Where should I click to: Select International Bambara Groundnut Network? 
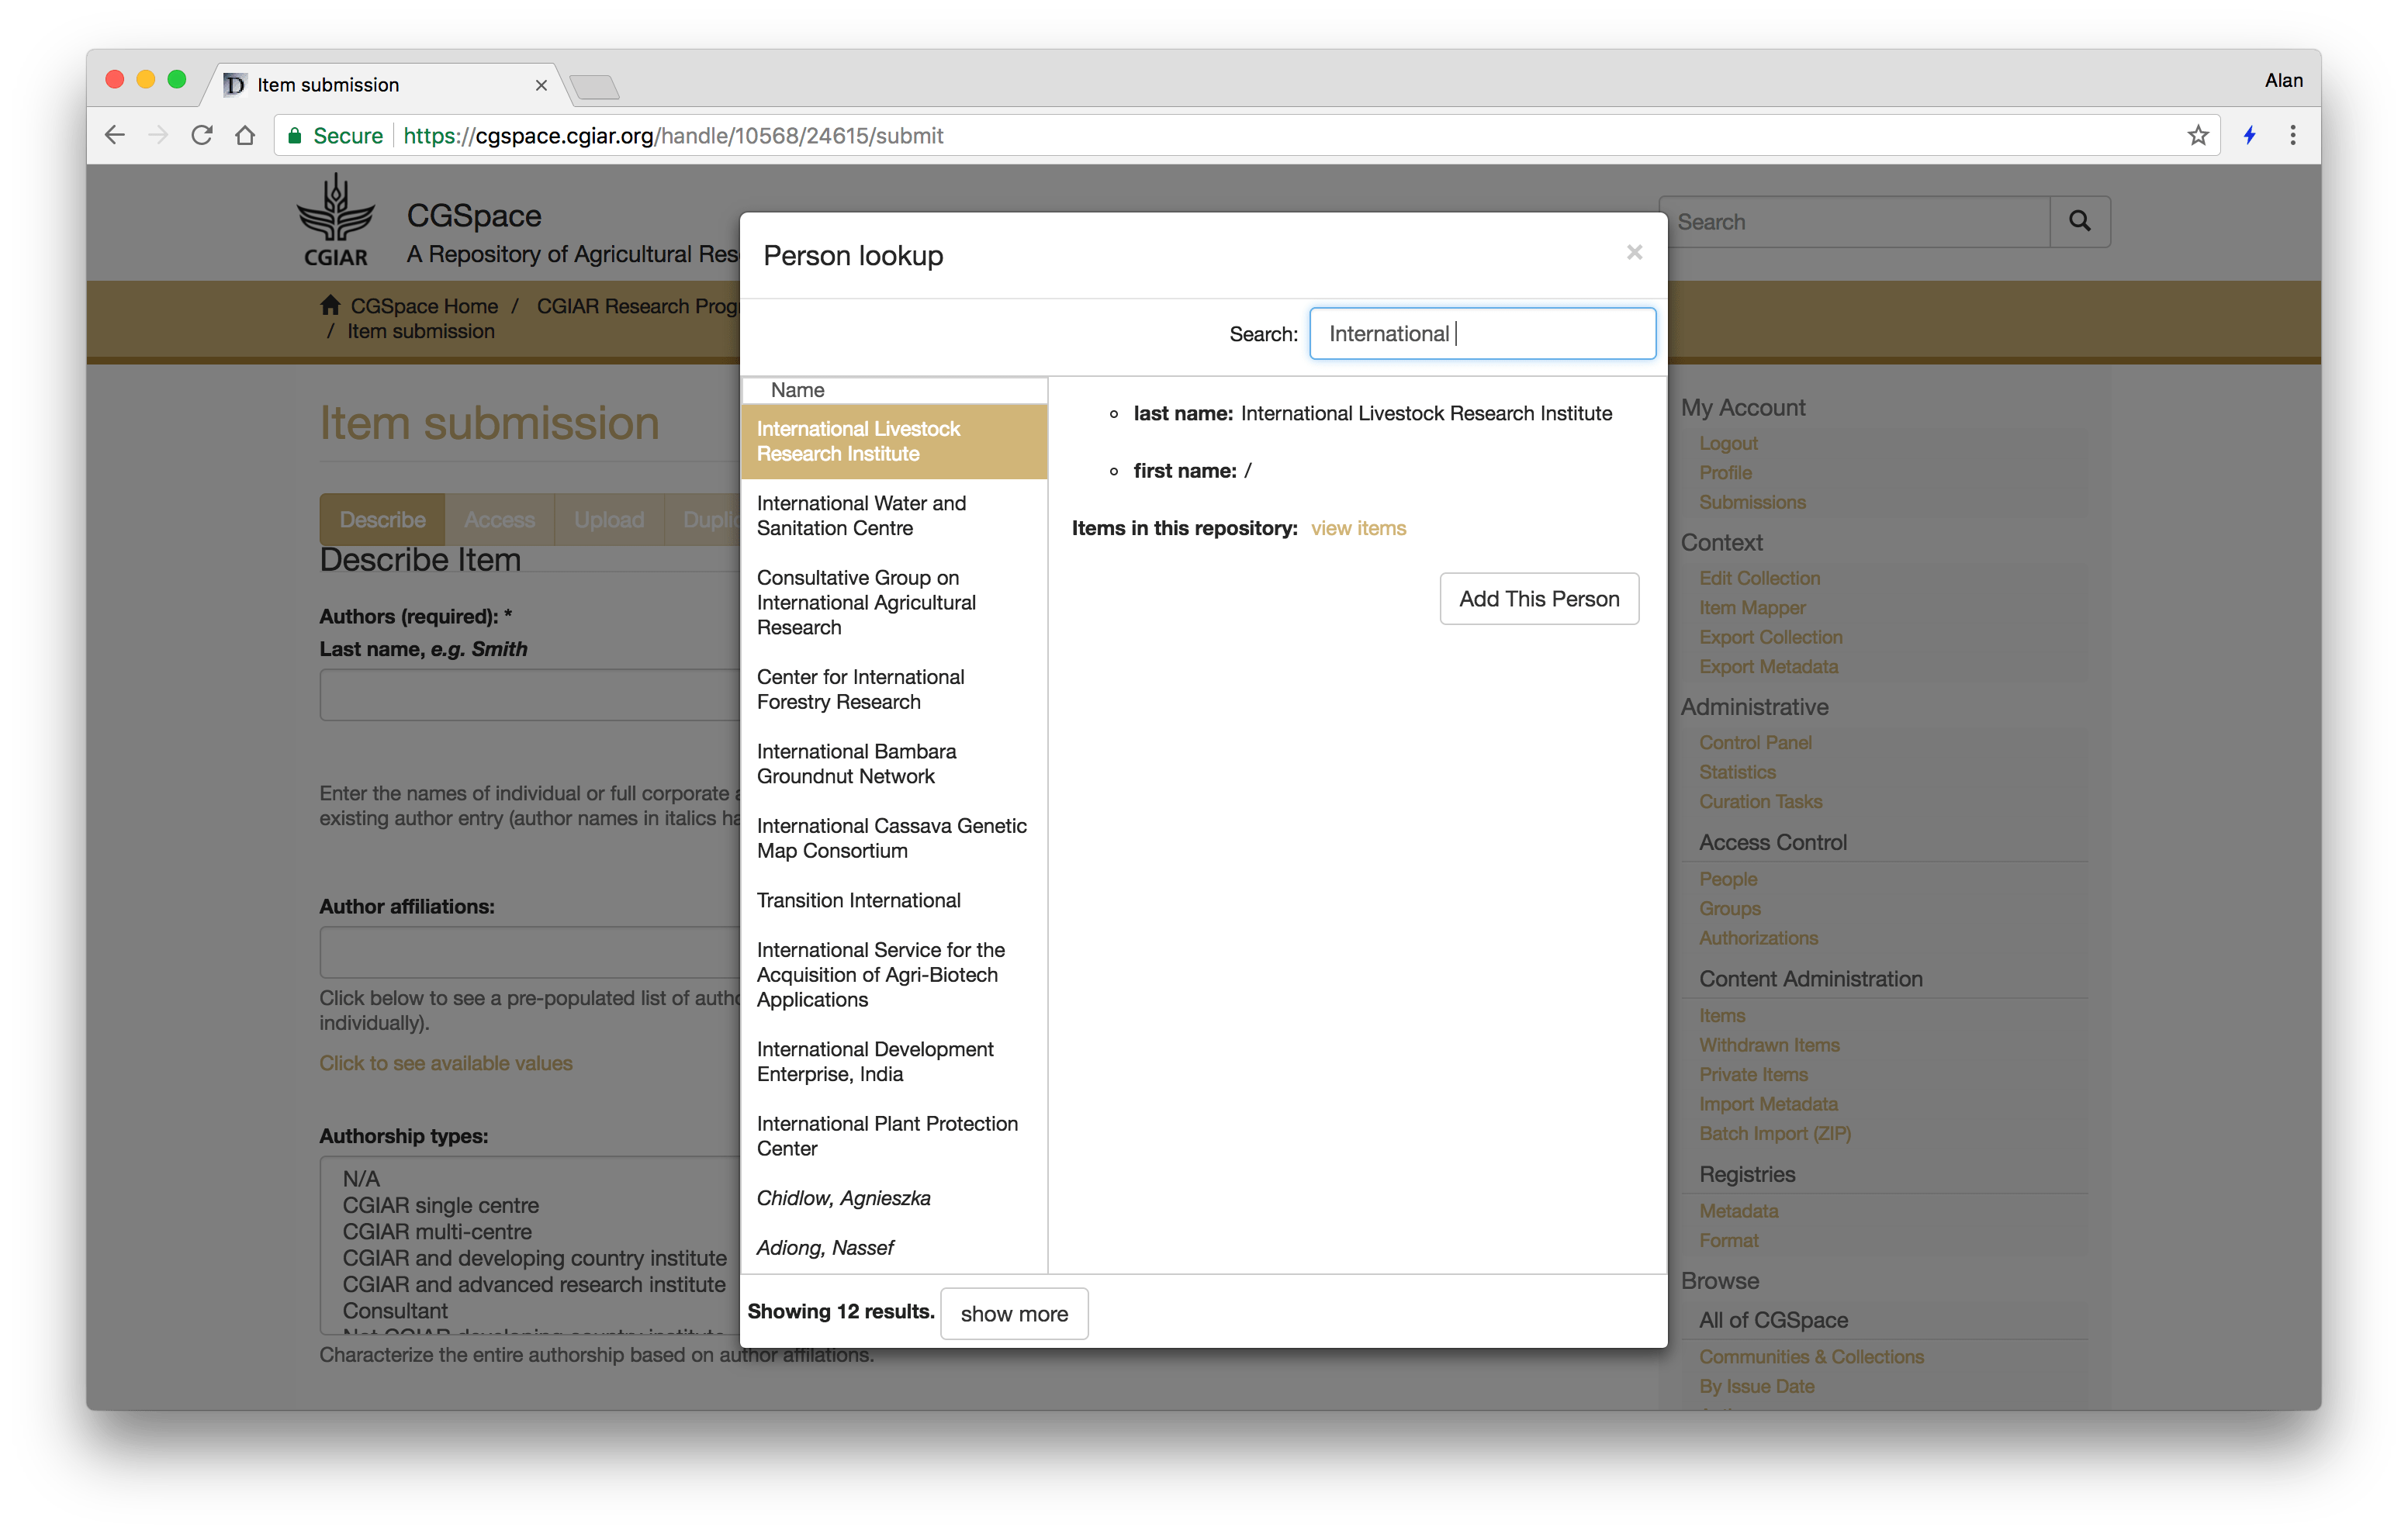[x=894, y=763]
